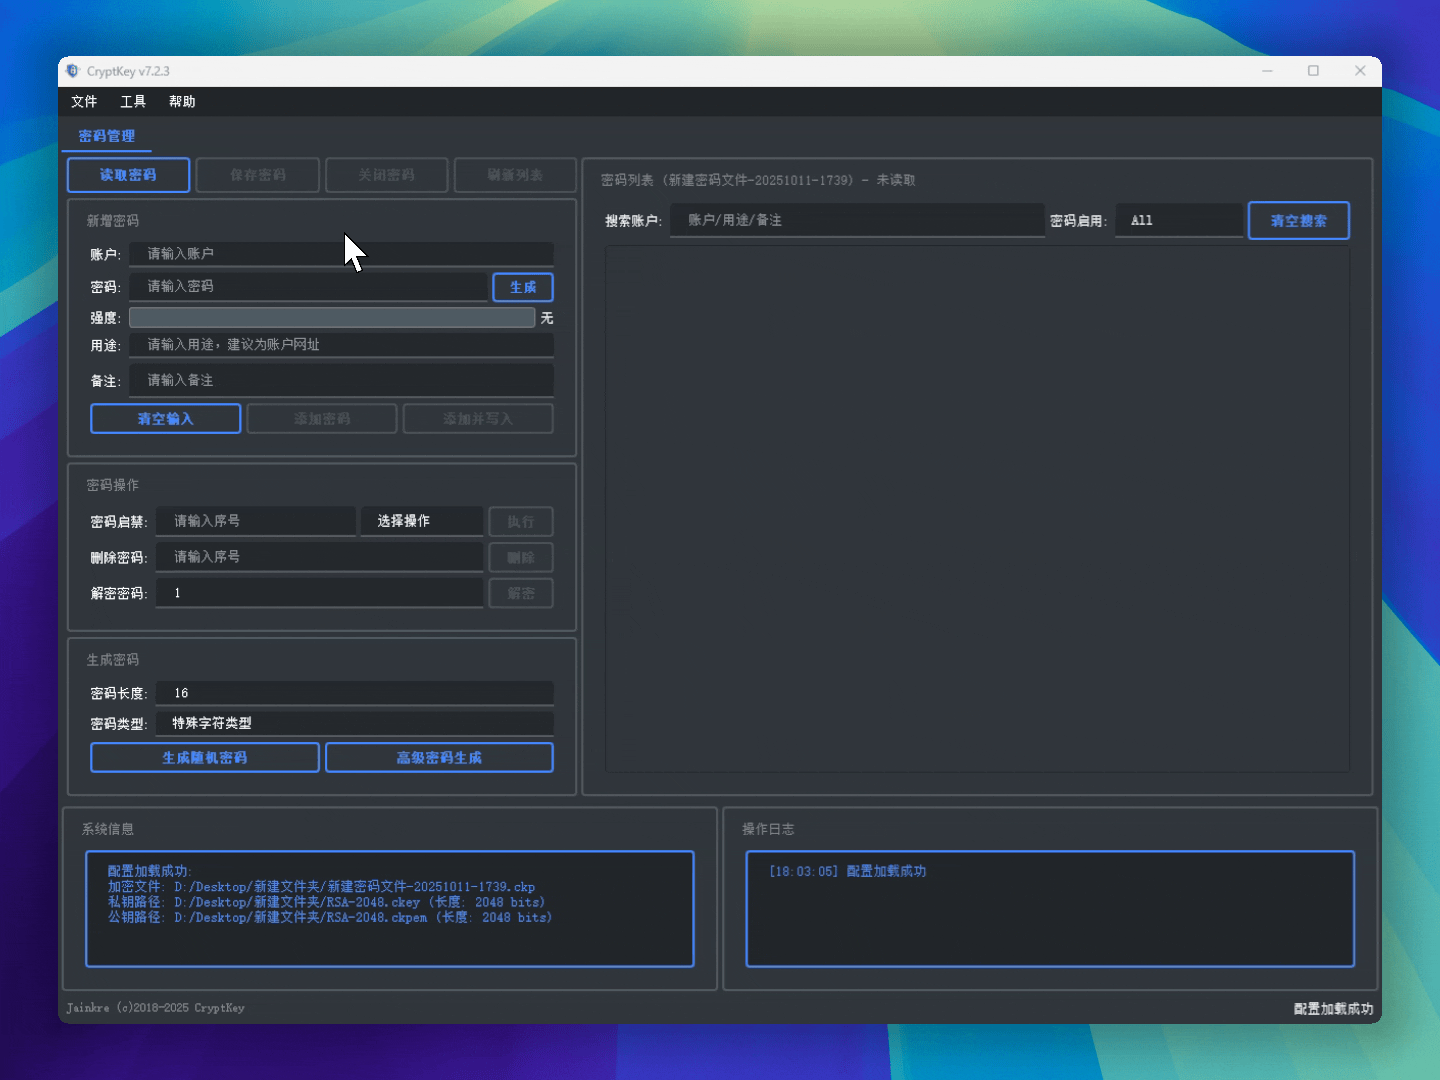Open the 工具 menu
The image size is (1440, 1080).
133,102
